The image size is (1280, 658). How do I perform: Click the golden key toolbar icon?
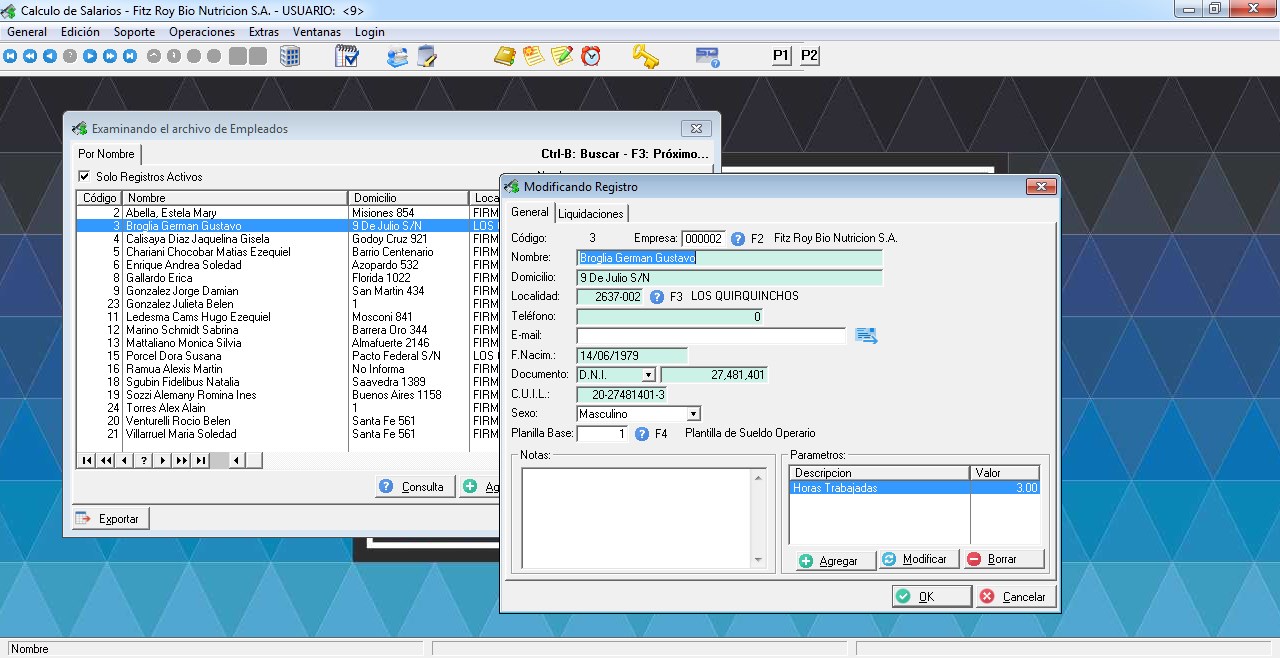click(x=645, y=56)
